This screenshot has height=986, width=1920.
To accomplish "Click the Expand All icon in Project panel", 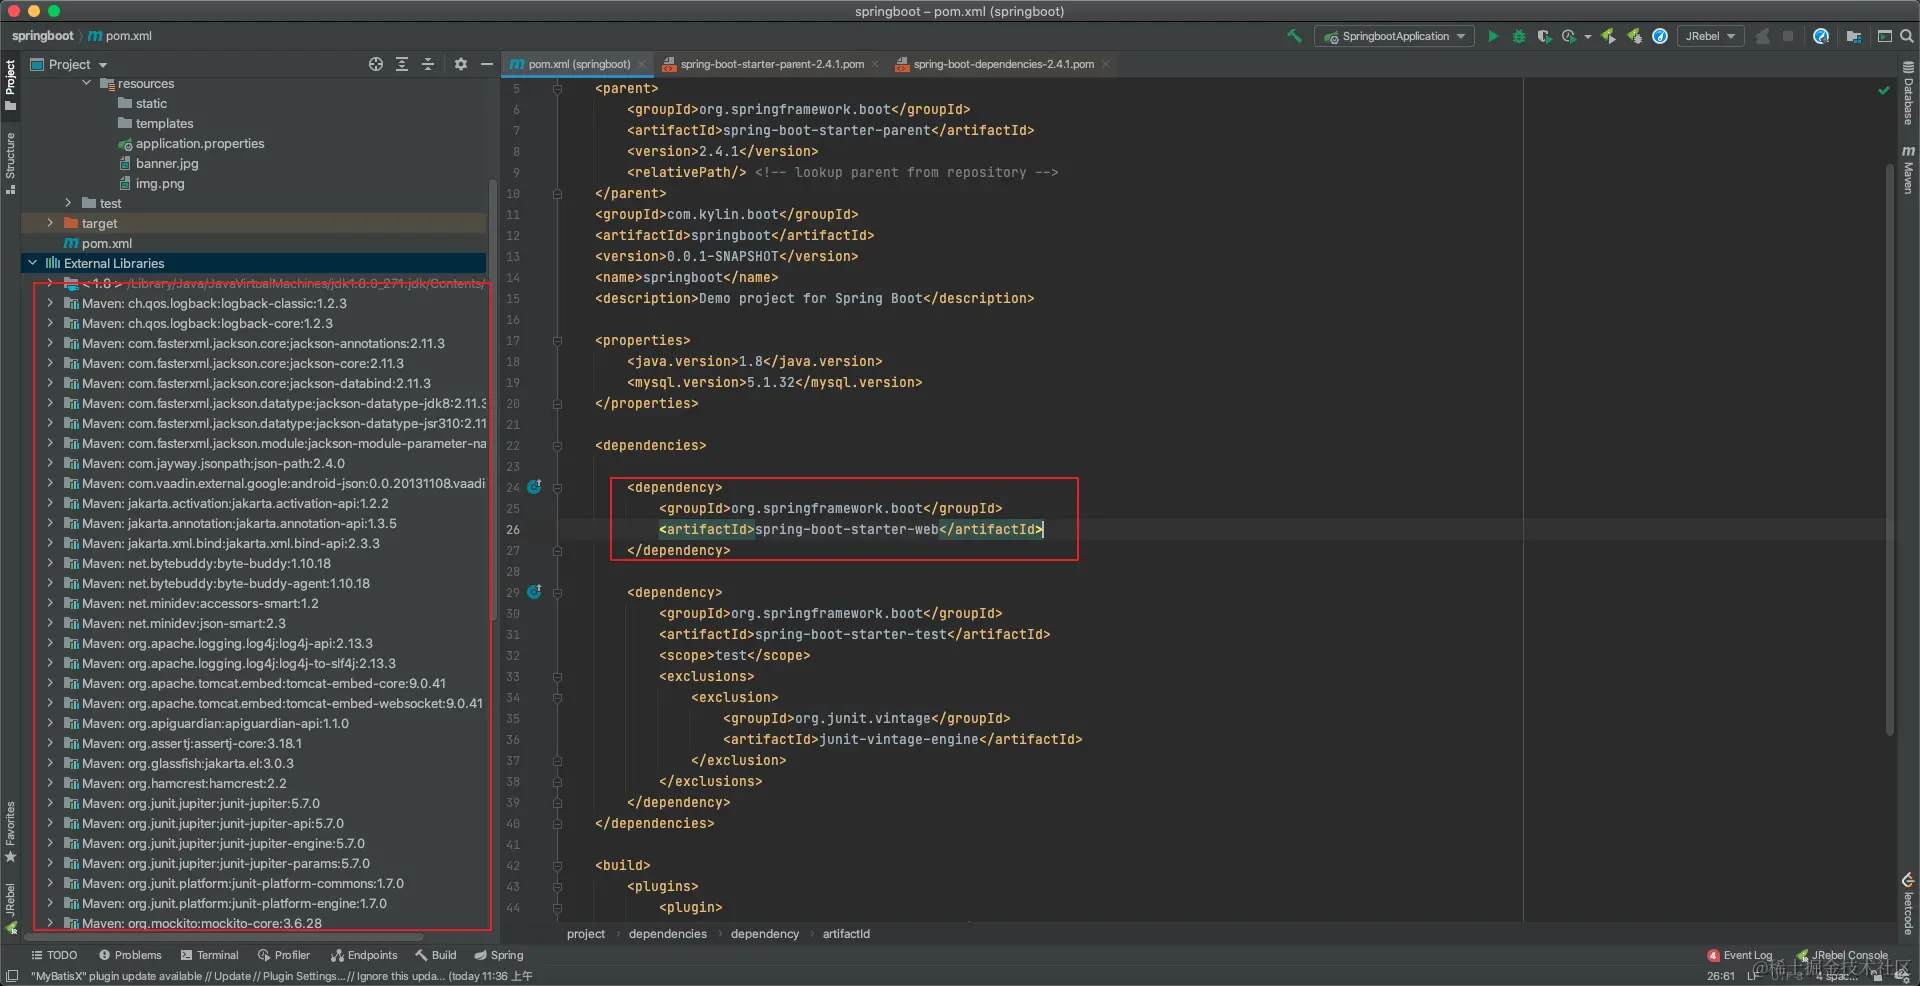I will point(402,64).
